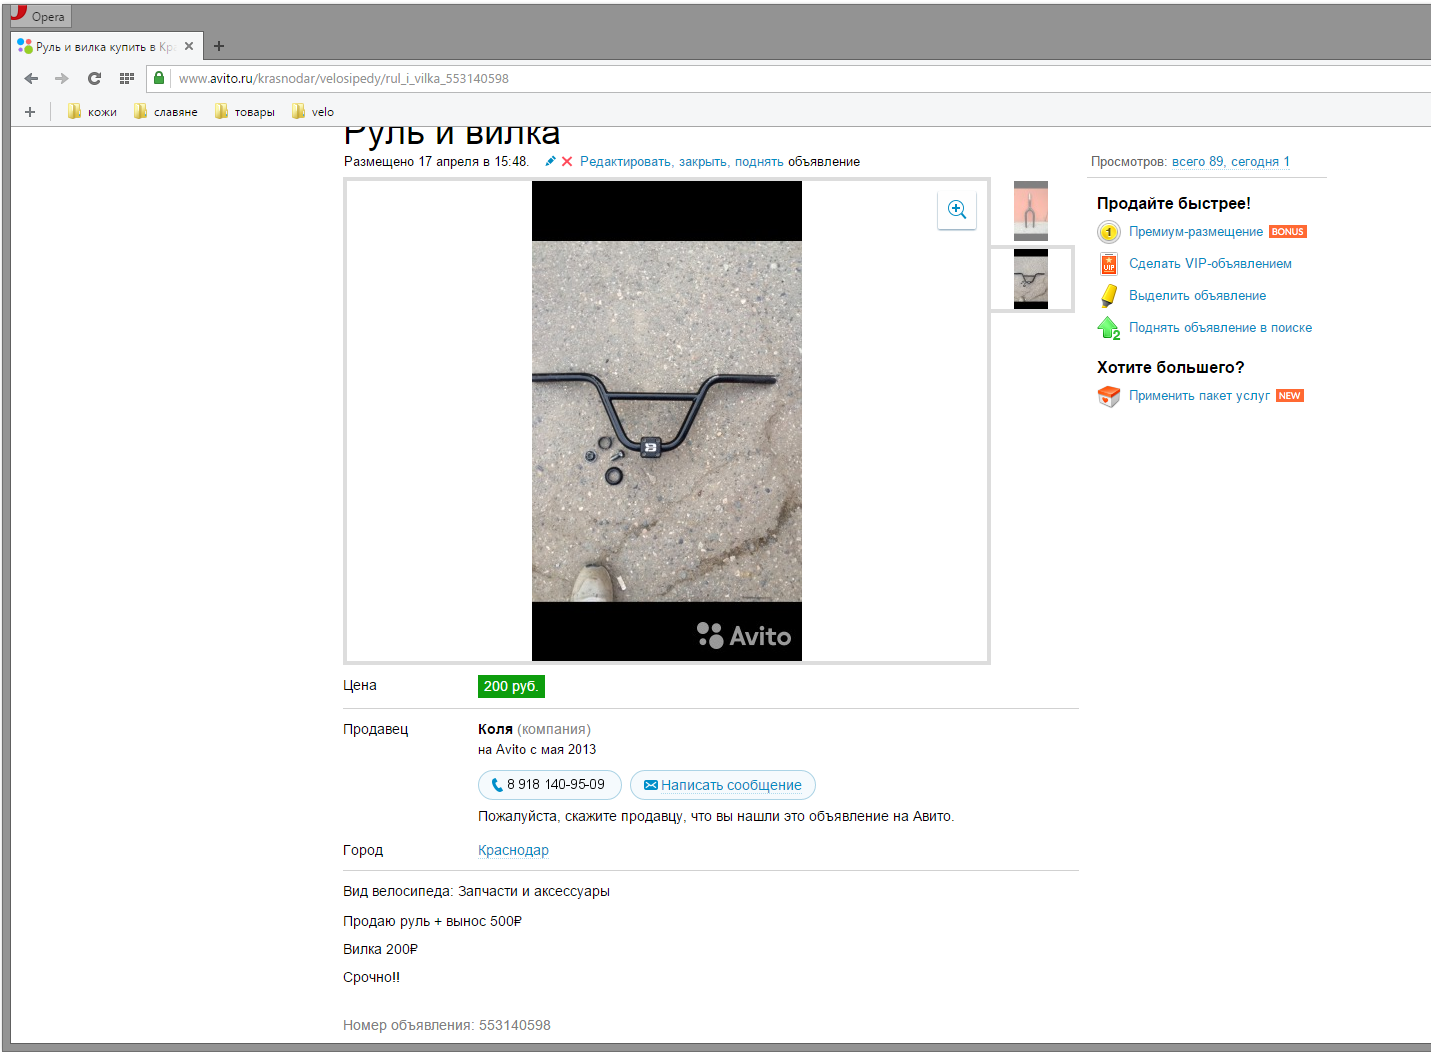Open a new tab with plus button
Screen dimensions: 1431x1052
(219, 46)
